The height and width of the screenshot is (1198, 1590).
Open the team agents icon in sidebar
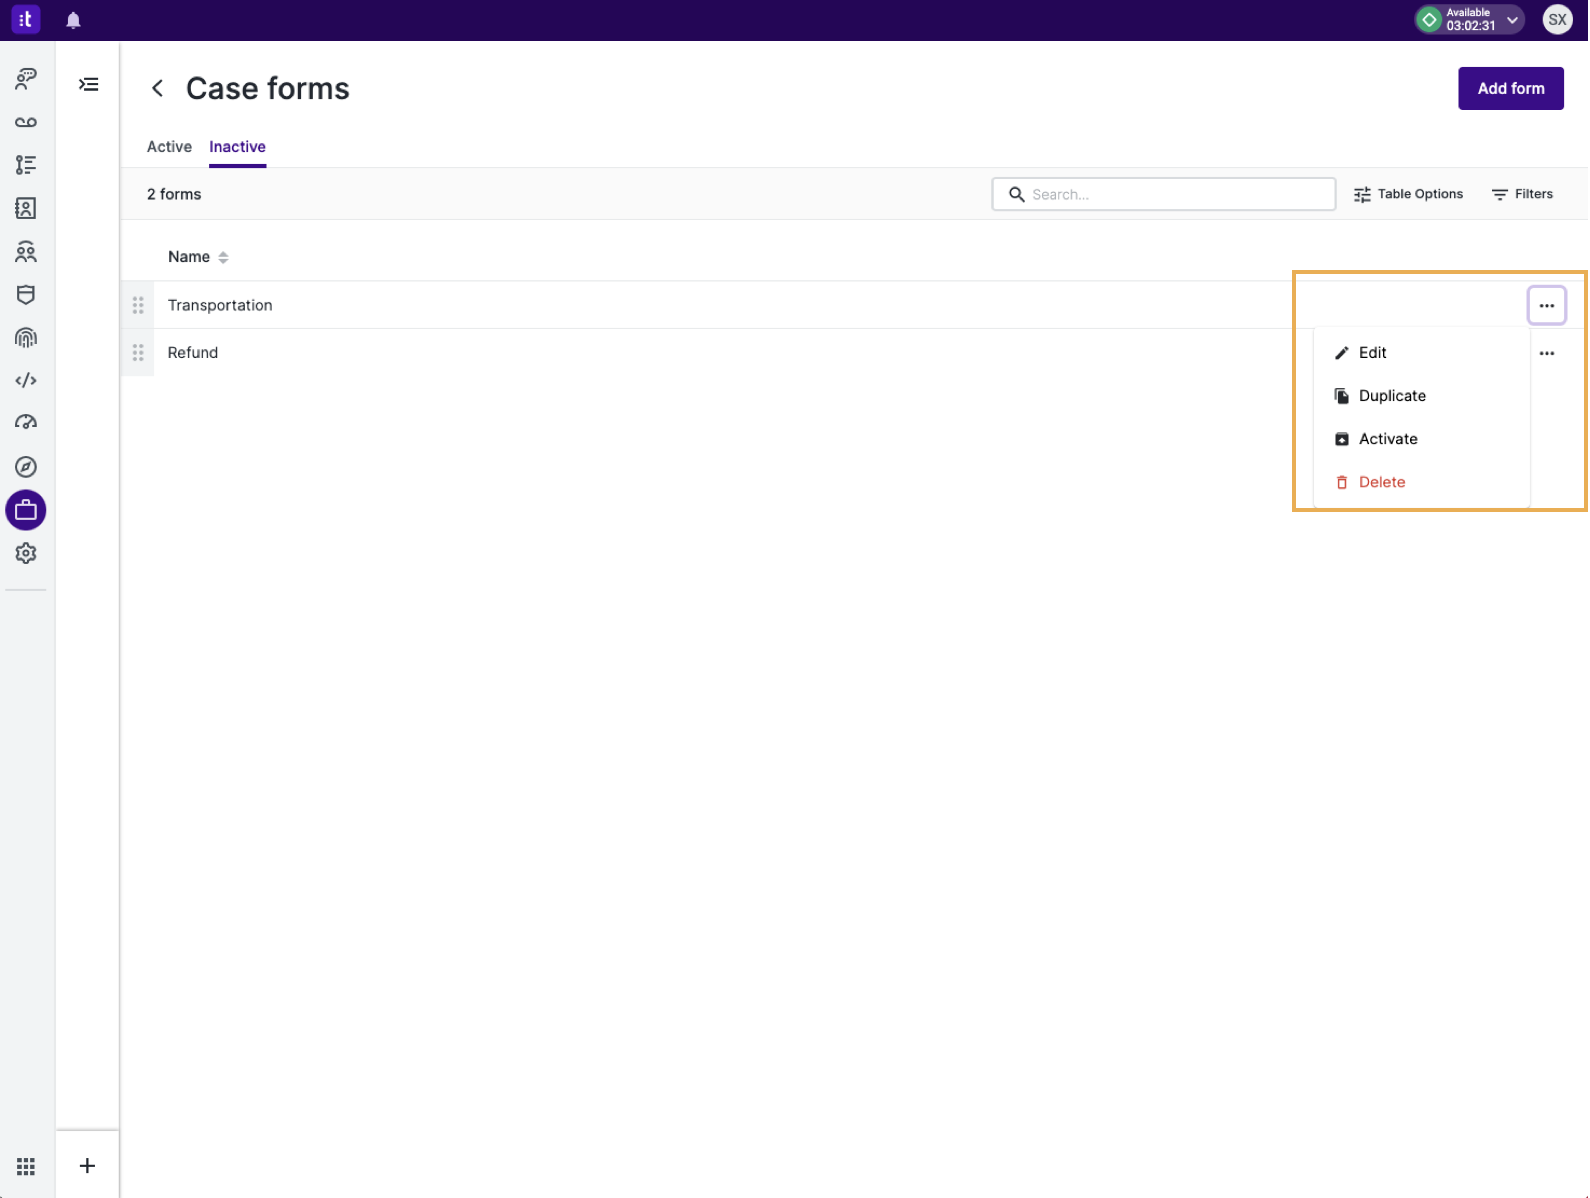pyautogui.click(x=26, y=252)
